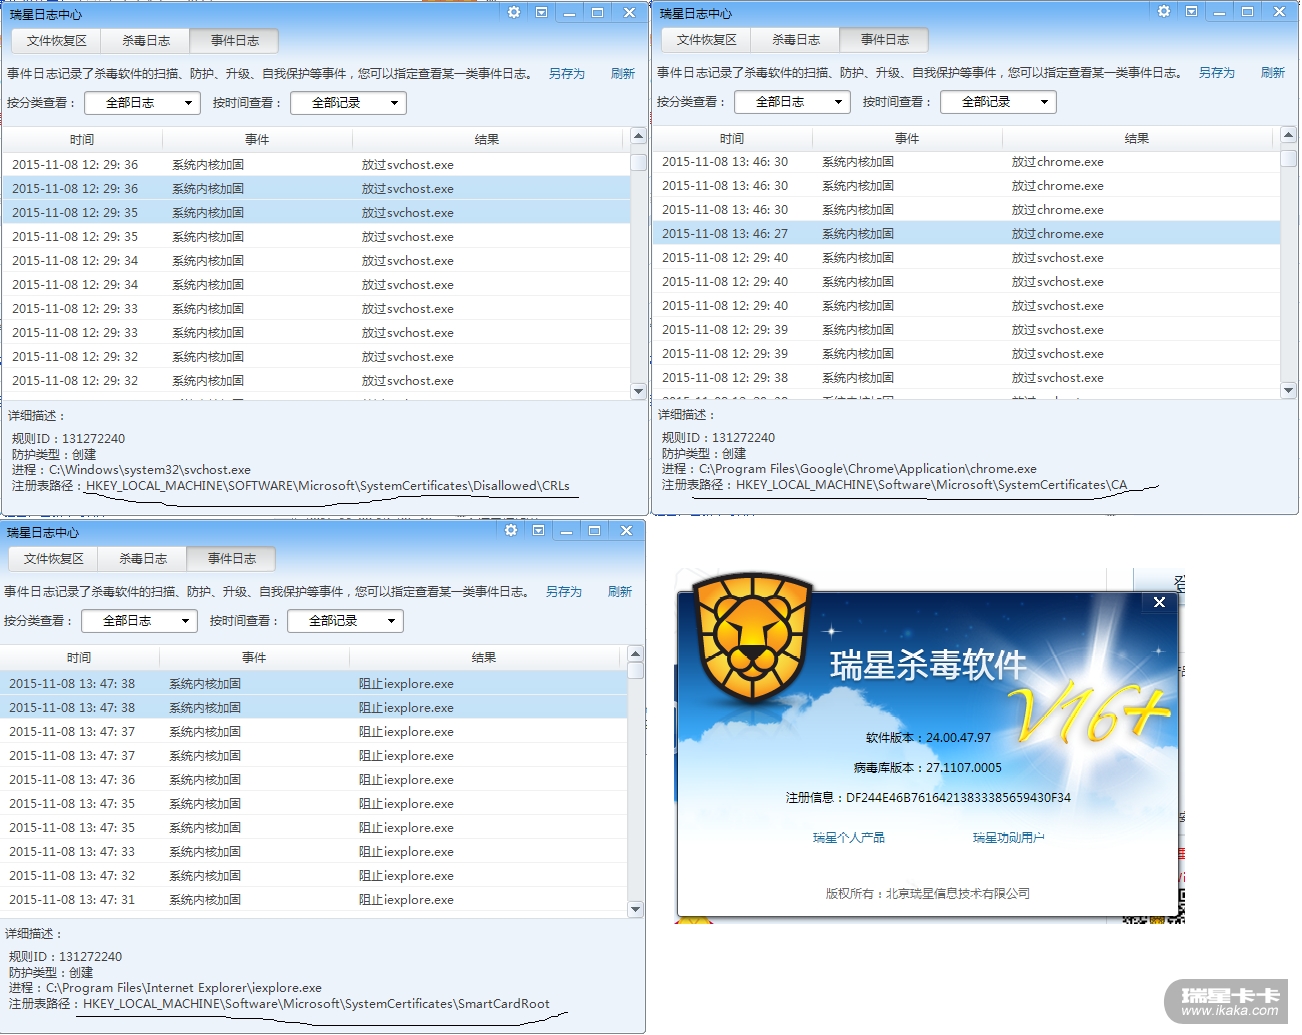Screen dimensions: 1302x1035
Task: Open title-bar menu arrow icon in chrome.exe log window
Action: 1191,11
